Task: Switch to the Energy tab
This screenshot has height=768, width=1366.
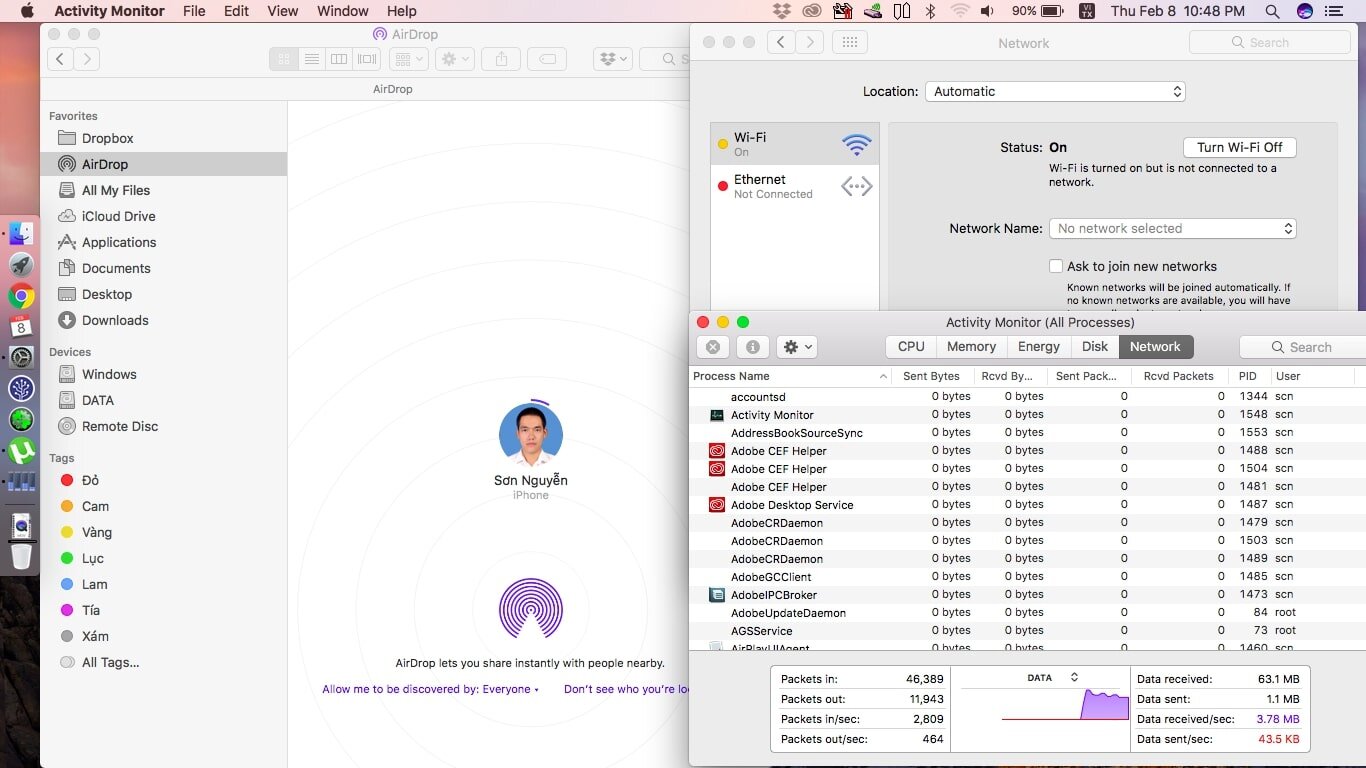Action: coord(1039,346)
